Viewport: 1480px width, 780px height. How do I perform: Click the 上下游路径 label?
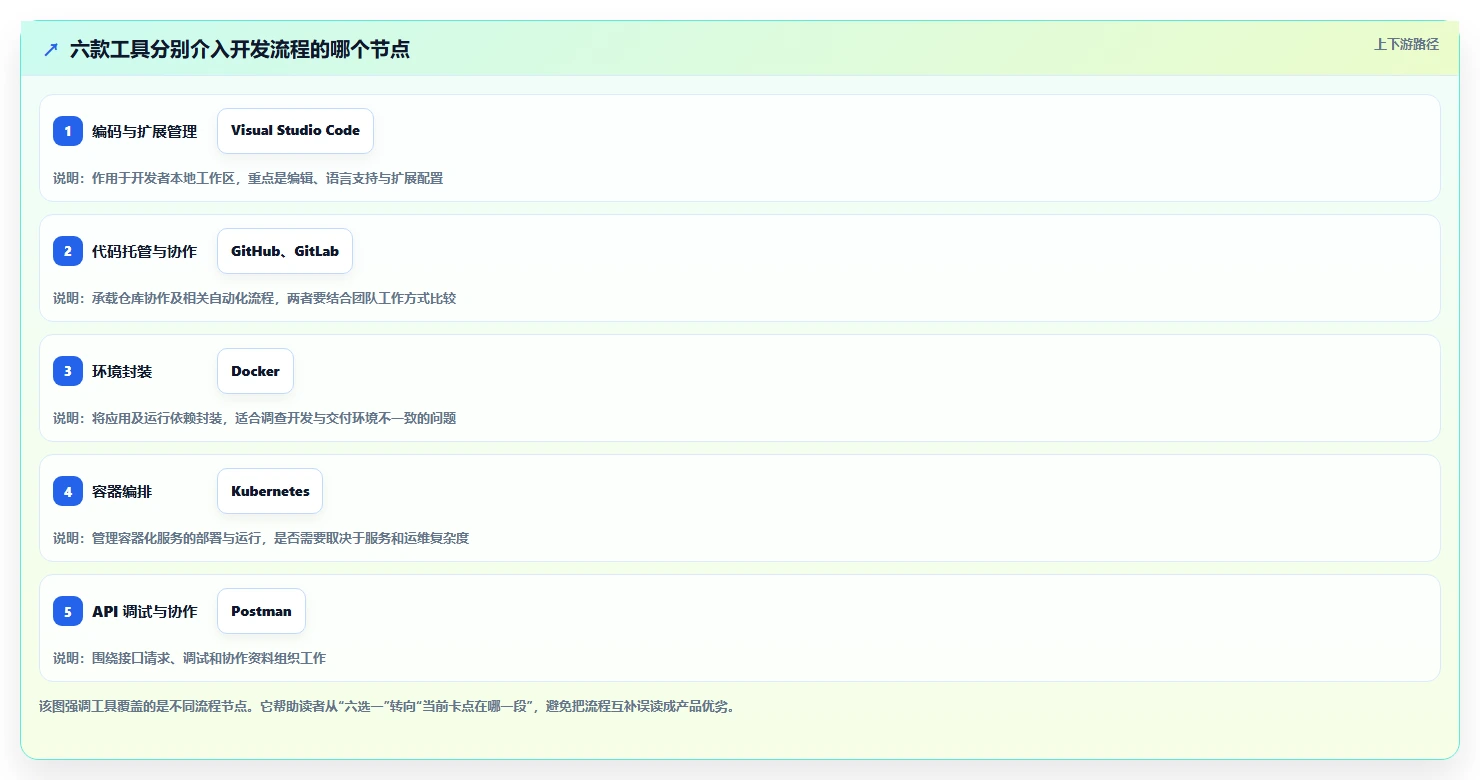coord(1406,44)
